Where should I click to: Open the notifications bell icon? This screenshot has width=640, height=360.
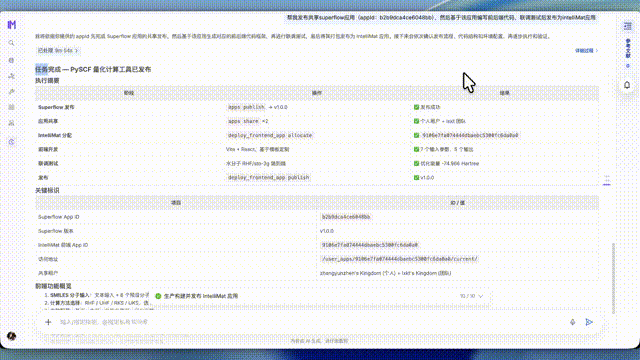coord(627,85)
